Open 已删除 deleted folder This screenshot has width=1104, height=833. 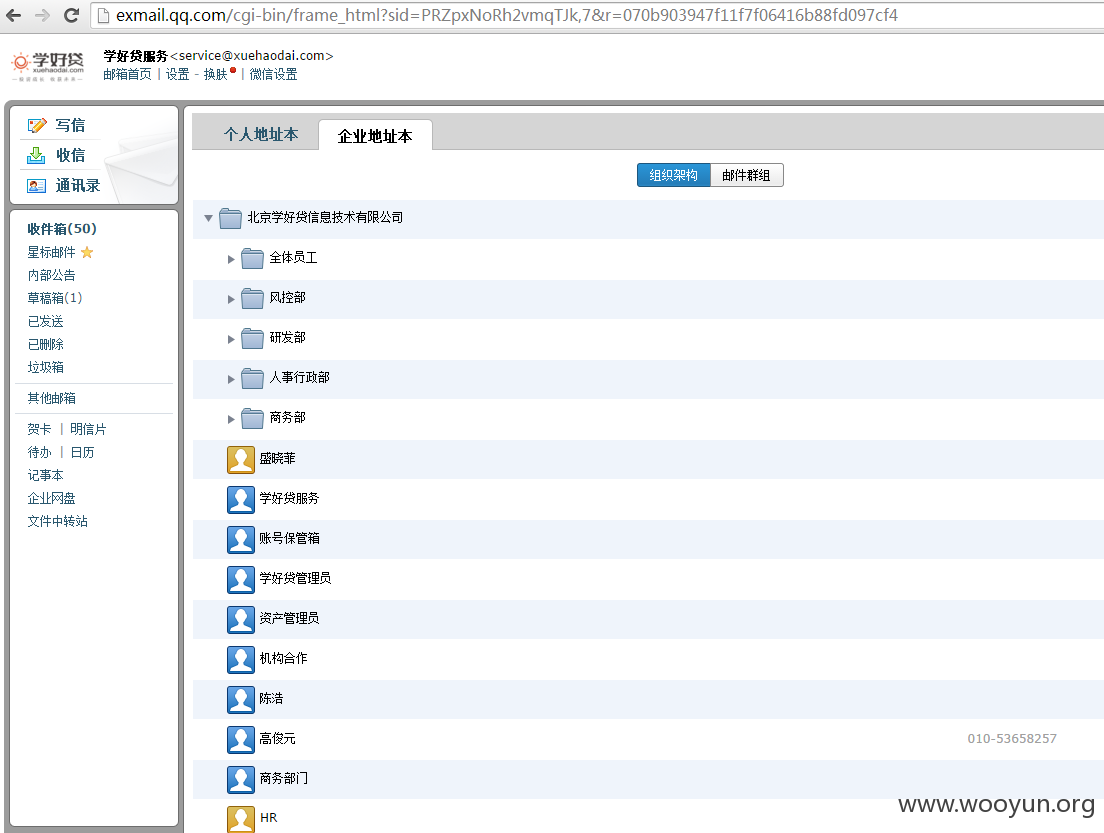coord(46,344)
